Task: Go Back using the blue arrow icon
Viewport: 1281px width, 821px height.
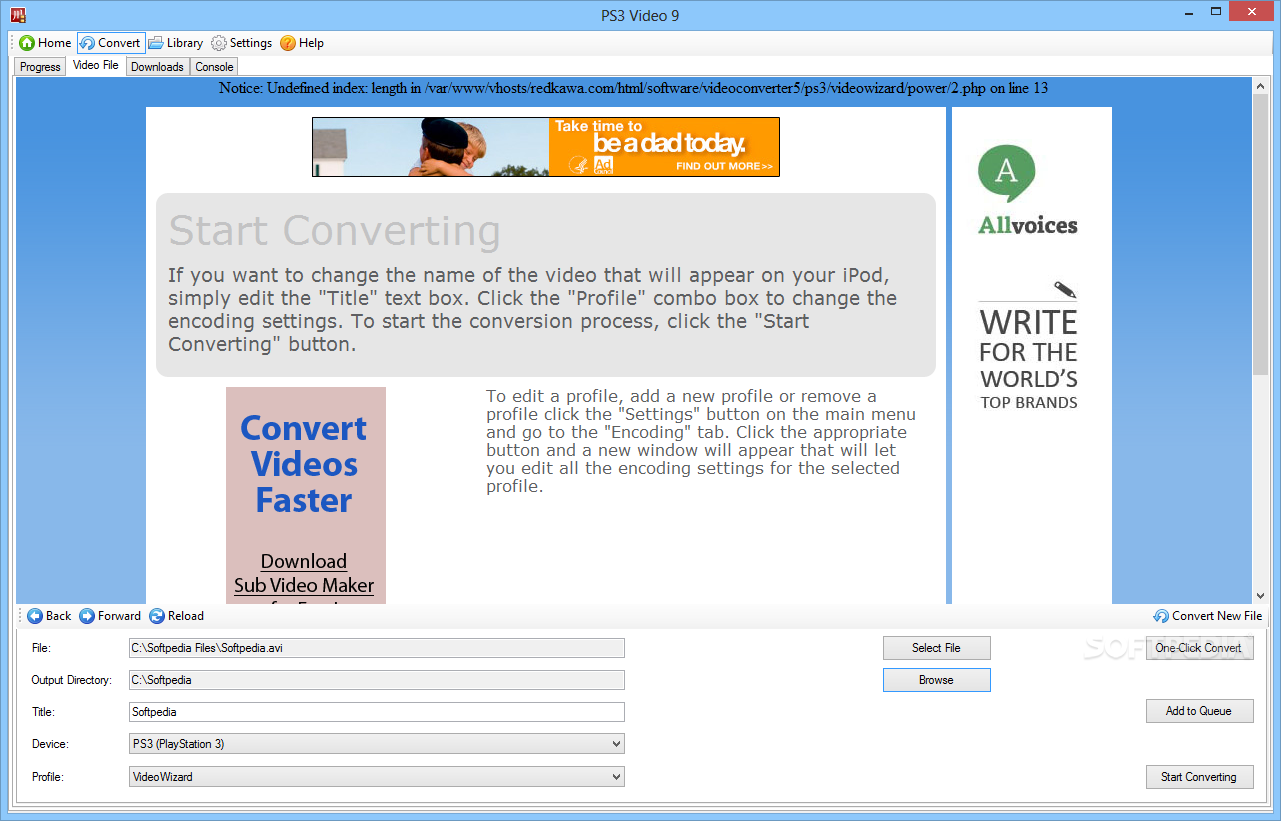Action: point(35,616)
